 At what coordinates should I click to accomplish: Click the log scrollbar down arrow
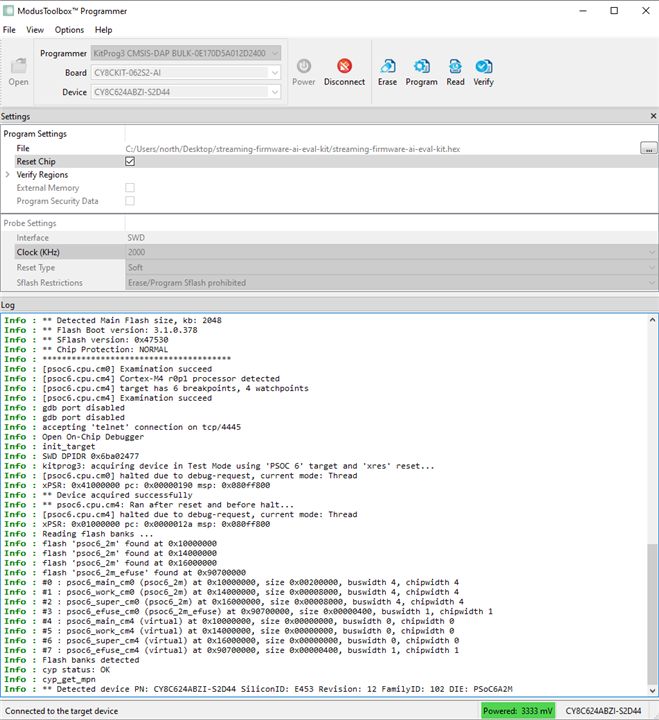(x=652, y=691)
